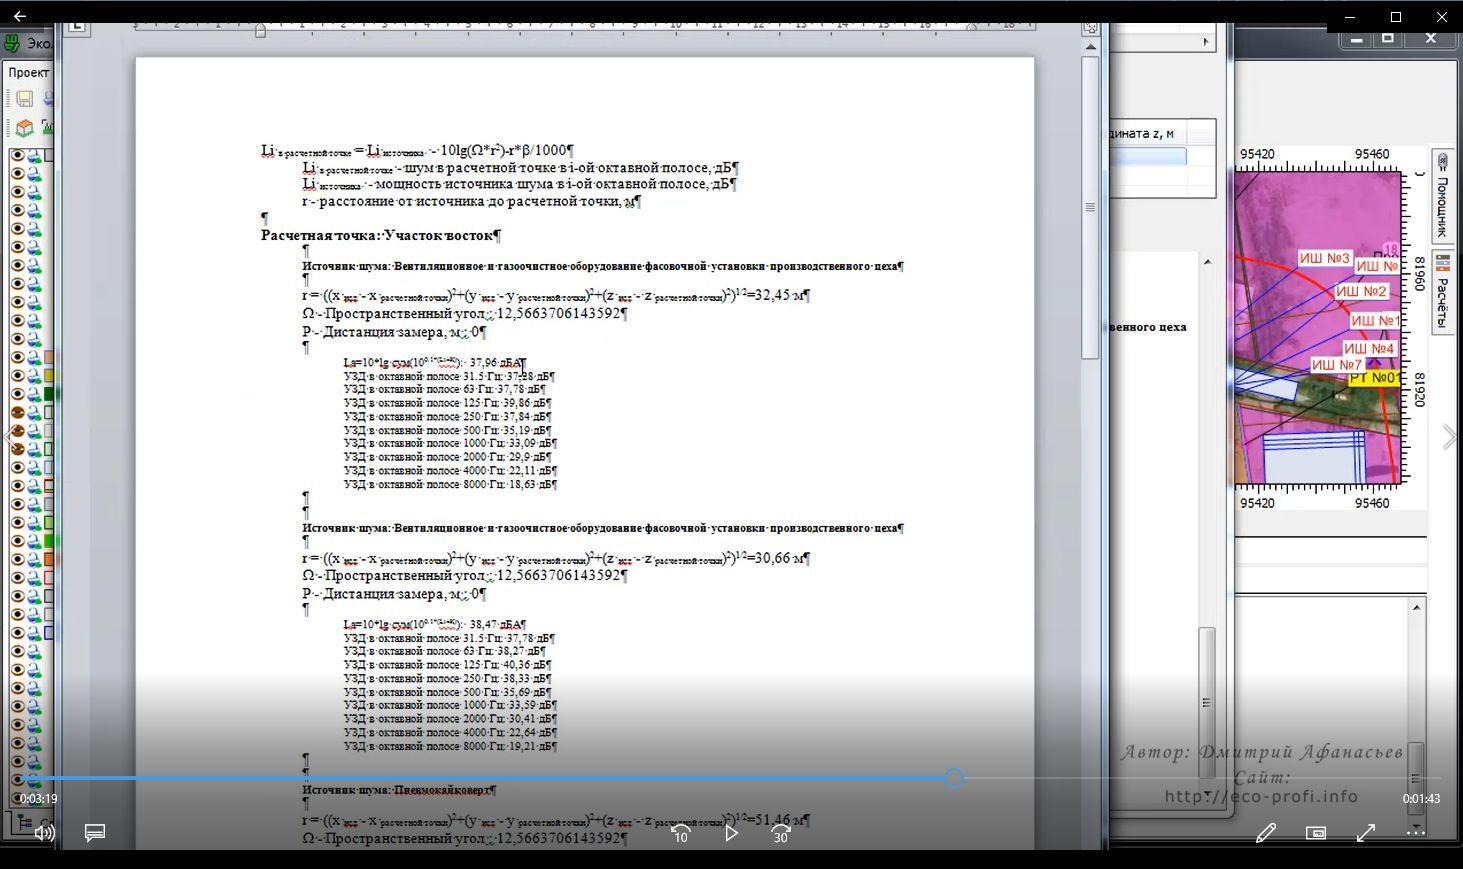Viewport: 1463px width, 869px height.
Task: Open the subtitles and captions menu
Action: 95,832
